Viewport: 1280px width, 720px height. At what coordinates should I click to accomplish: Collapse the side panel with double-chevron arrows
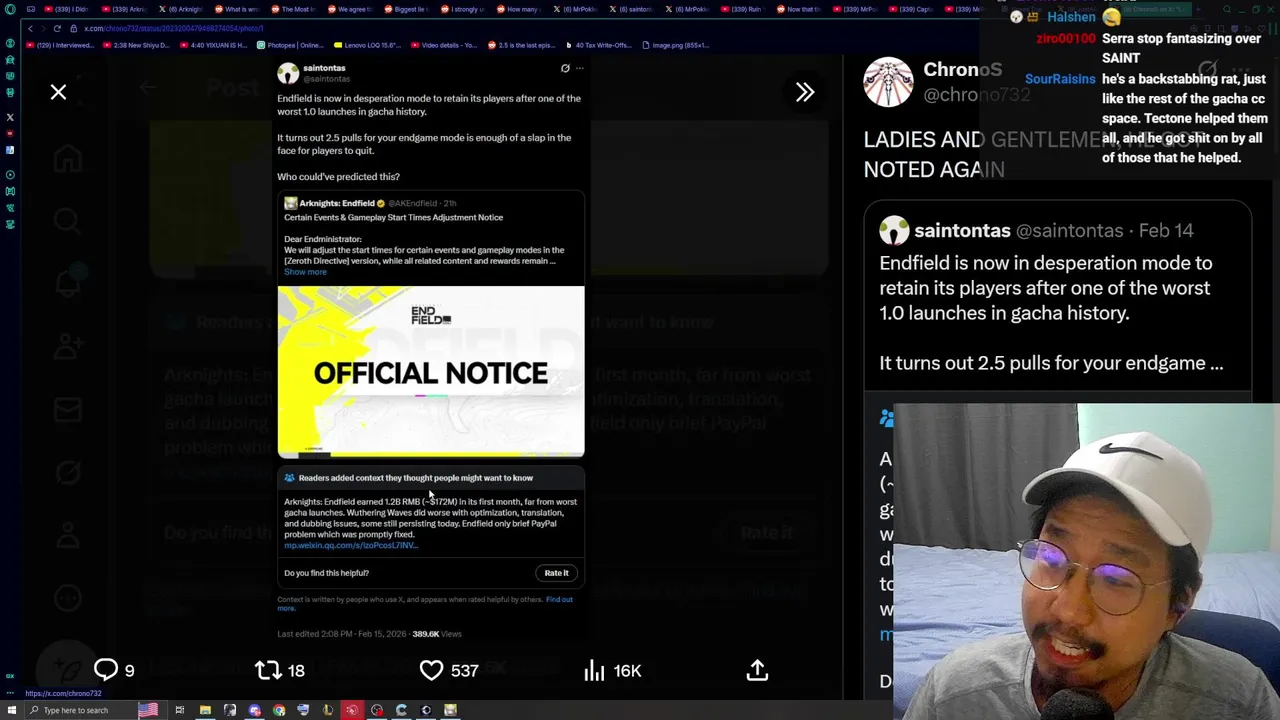[x=805, y=92]
